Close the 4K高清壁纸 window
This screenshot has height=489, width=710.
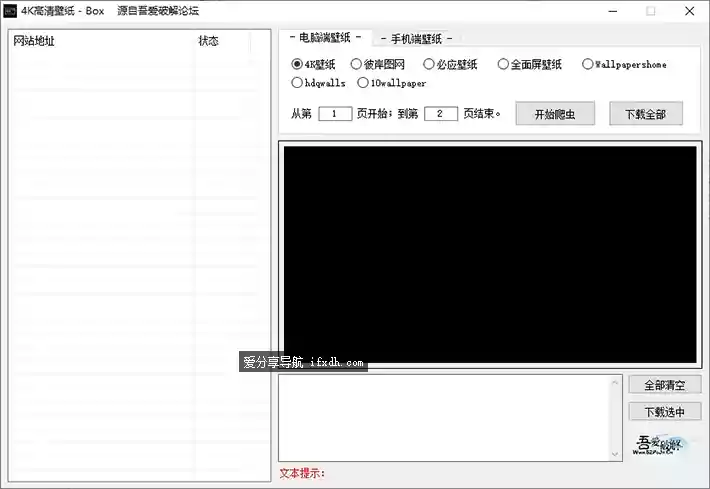[690, 11]
